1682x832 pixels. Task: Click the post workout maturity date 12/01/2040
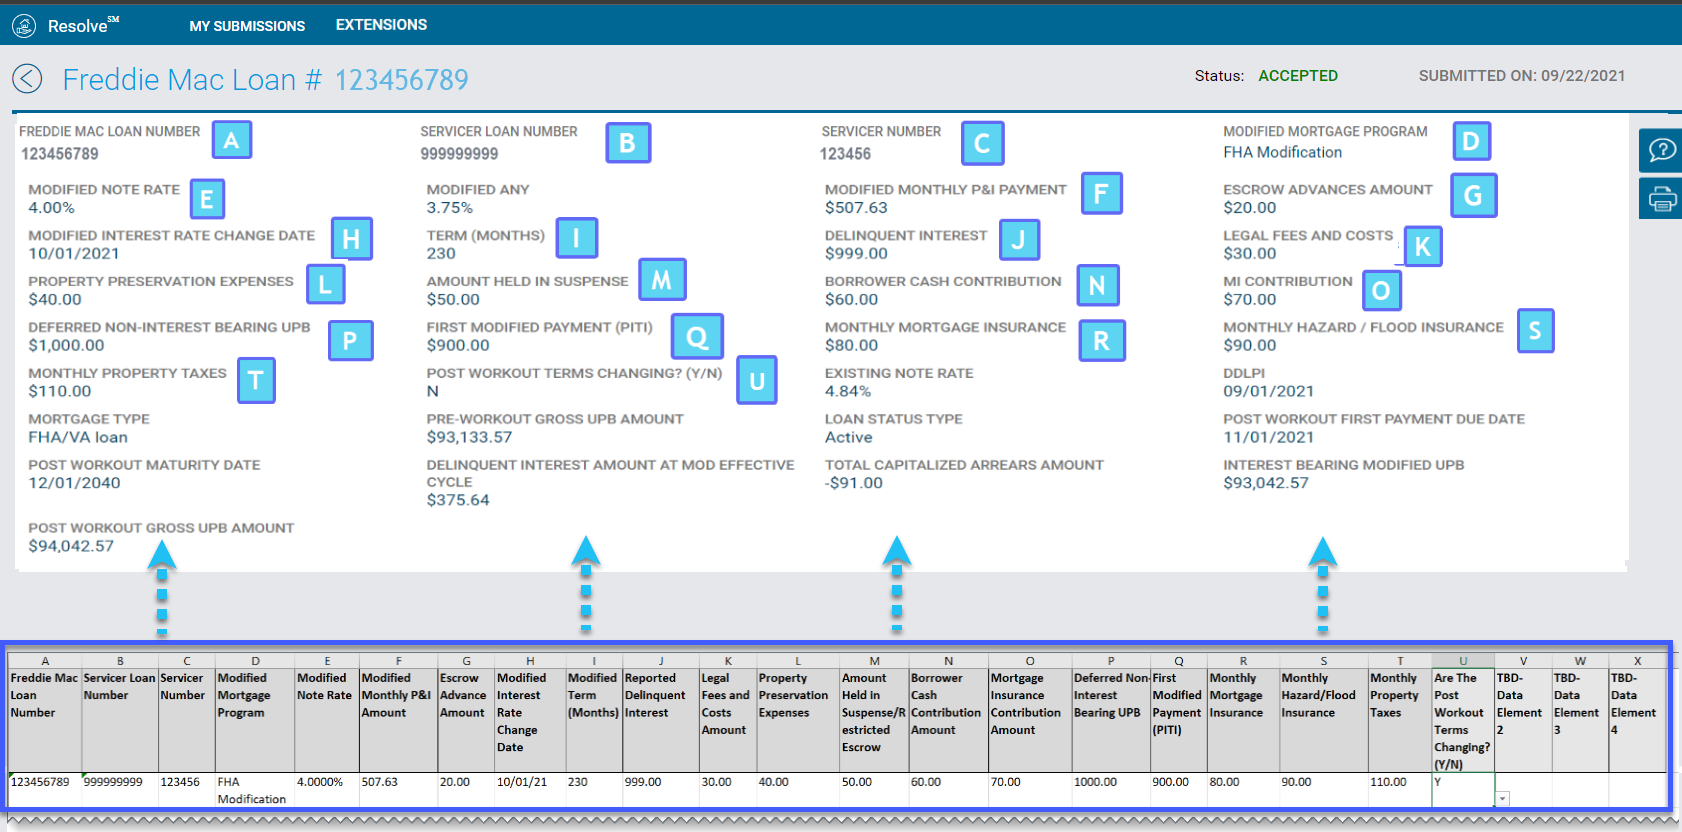pos(74,484)
